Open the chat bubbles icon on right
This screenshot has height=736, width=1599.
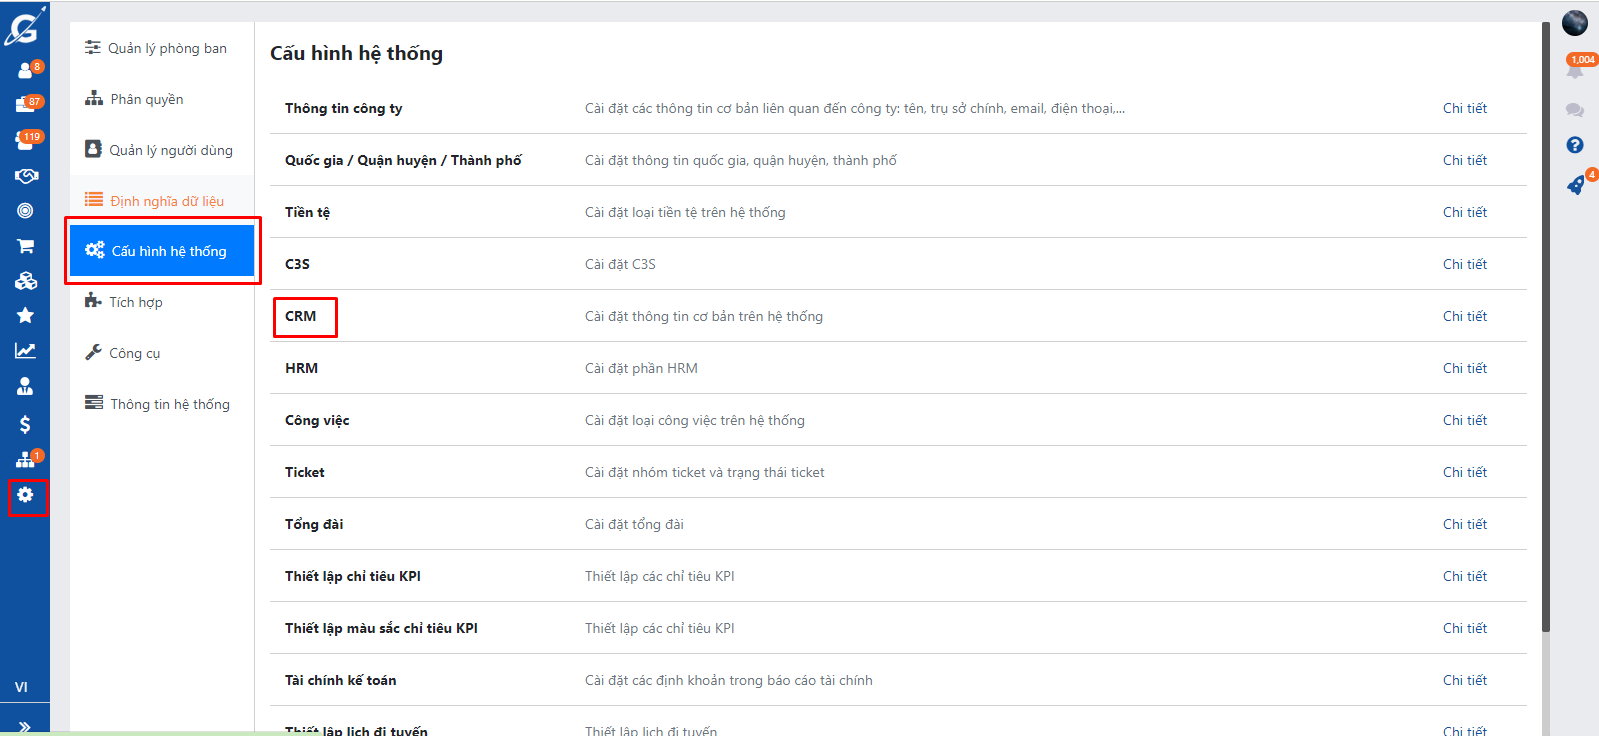[x=1575, y=110]
